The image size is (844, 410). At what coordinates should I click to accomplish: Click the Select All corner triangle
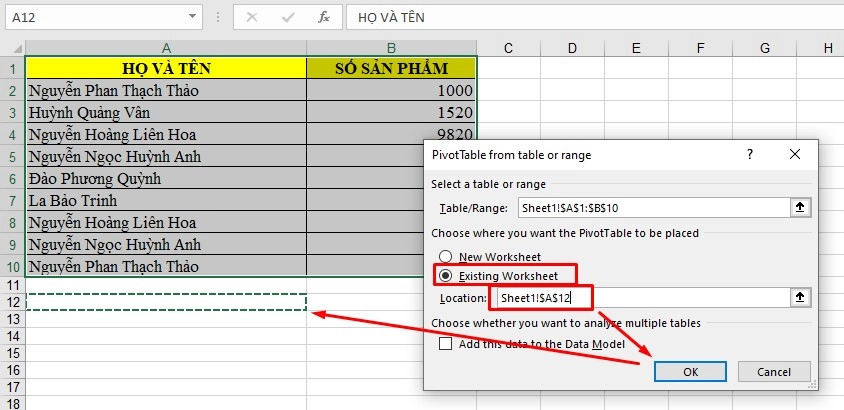point(13,48)
